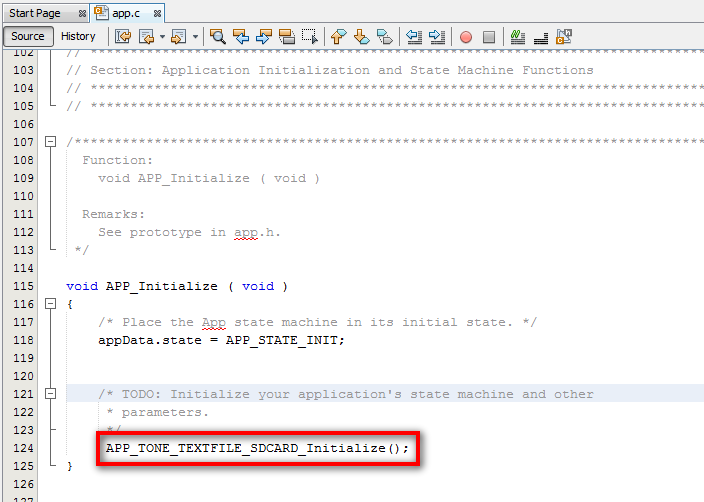The image size is (704, 502).
Task: Click the Find Selection magnifier icon
Action: click(x=217, y=37)
